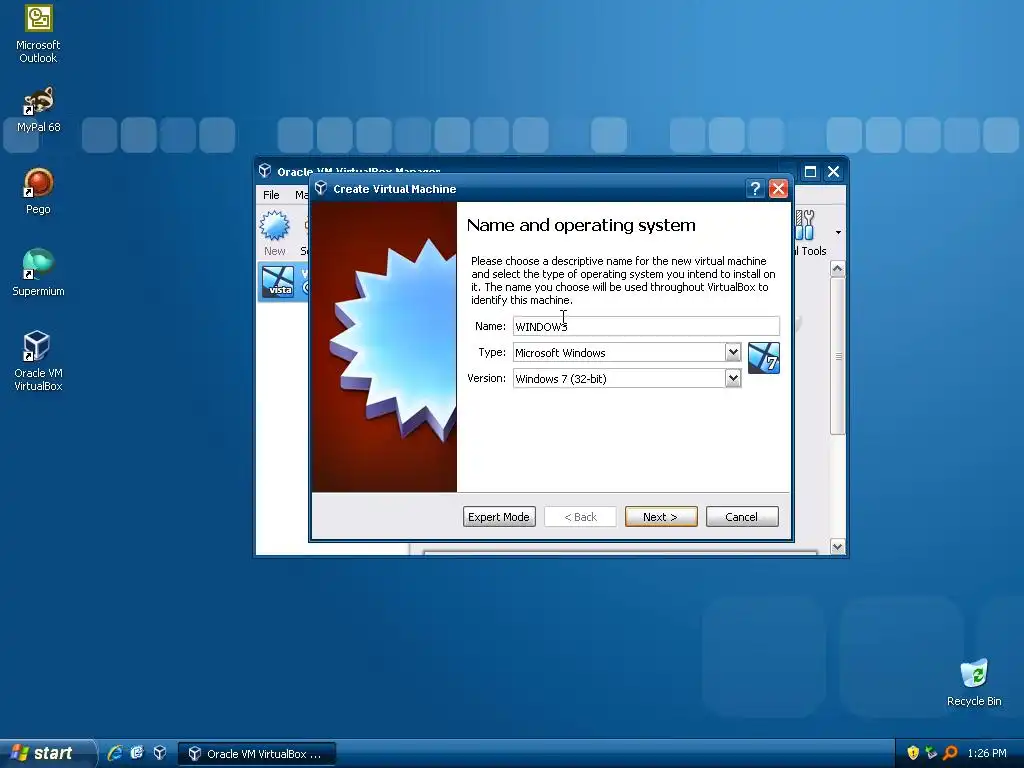Open the Type dropdown Microsoft Windows
This screenshot has height=768, width=1024.
click(x=627, y=353)
